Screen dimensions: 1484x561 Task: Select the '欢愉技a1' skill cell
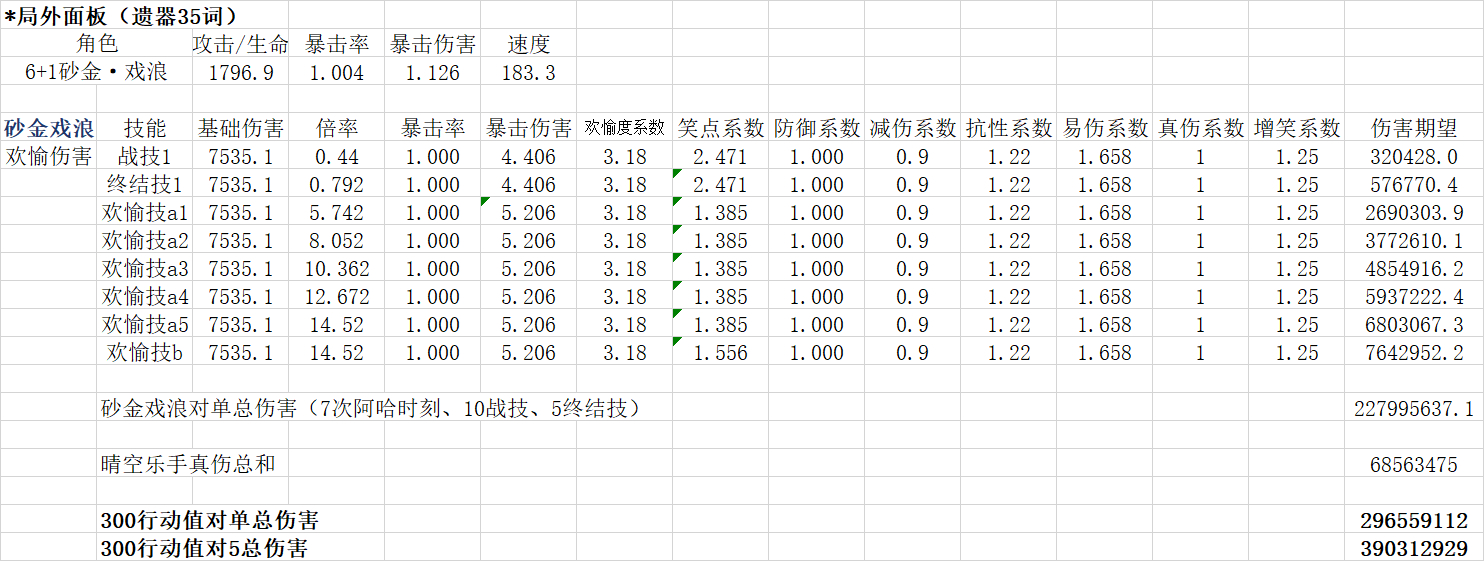145,212
